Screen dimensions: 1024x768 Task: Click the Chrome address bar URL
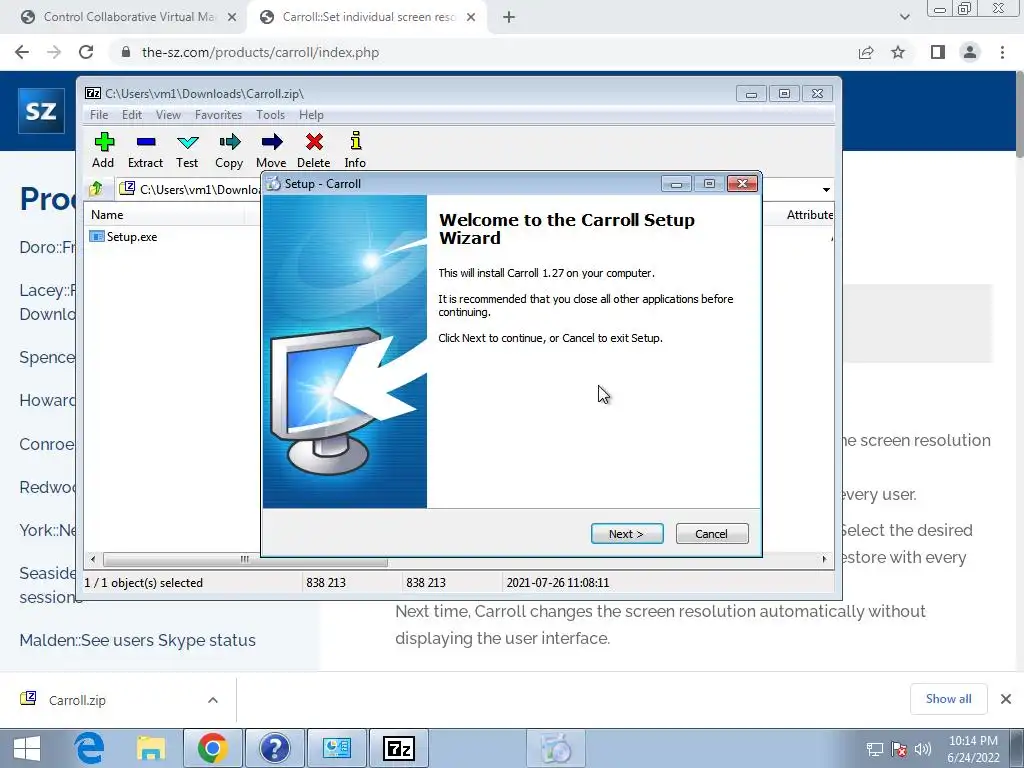point(260,52)
